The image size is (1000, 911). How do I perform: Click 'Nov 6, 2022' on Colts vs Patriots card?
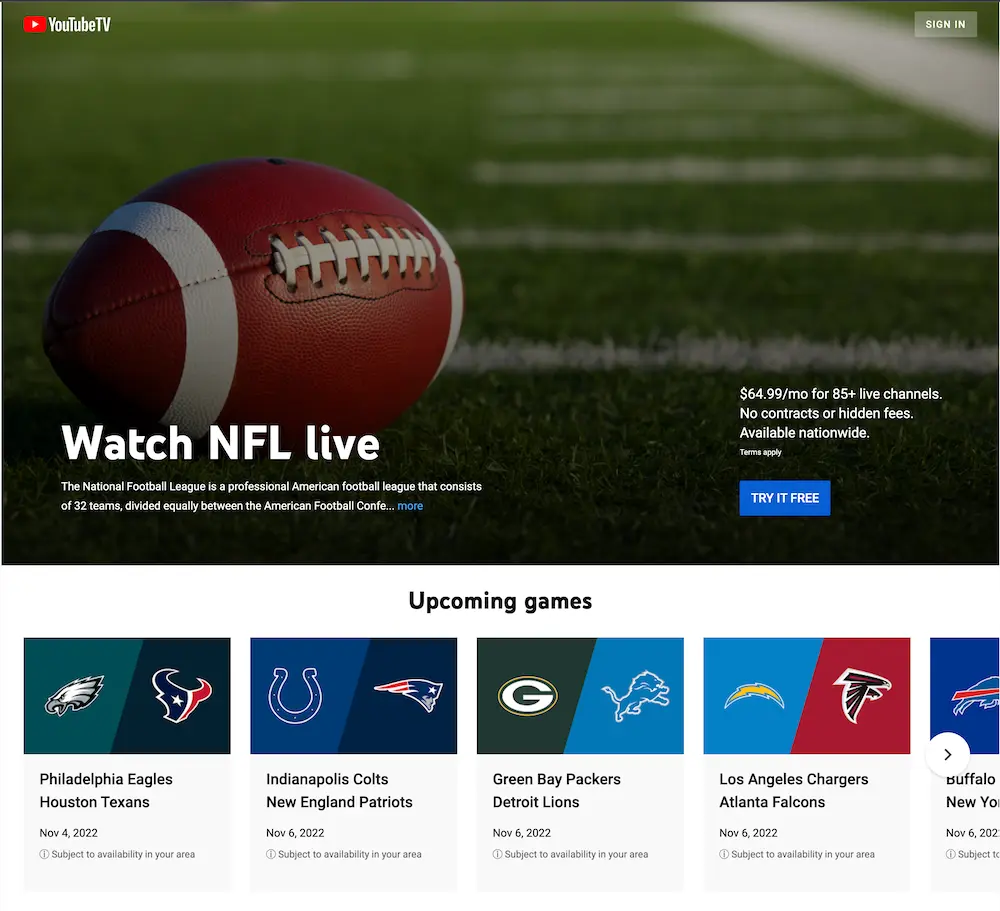295,833
